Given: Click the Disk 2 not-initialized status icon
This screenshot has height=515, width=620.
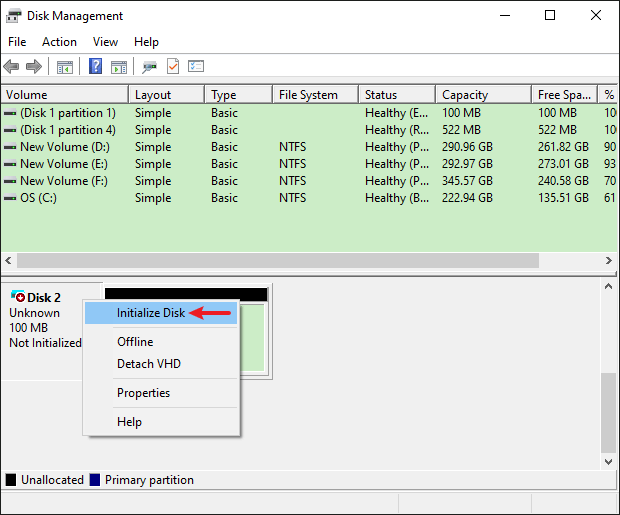Looking at the screenshot, I should (x=18, y=296).
